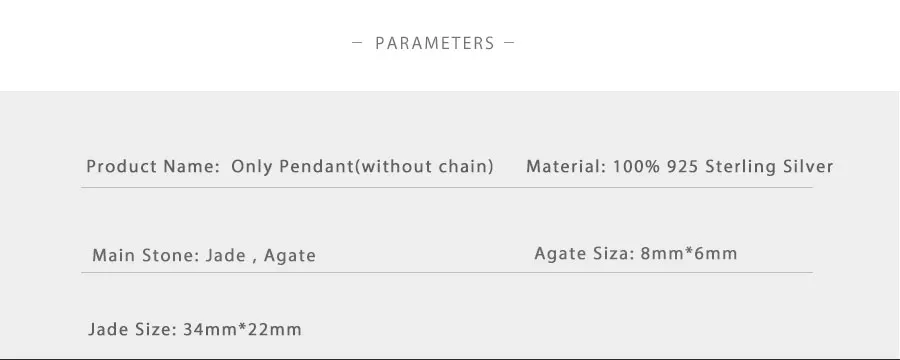This screenshot has height=360, width=900.
Task: Click the Jade , Agate value text
Action: coord(261,256)
